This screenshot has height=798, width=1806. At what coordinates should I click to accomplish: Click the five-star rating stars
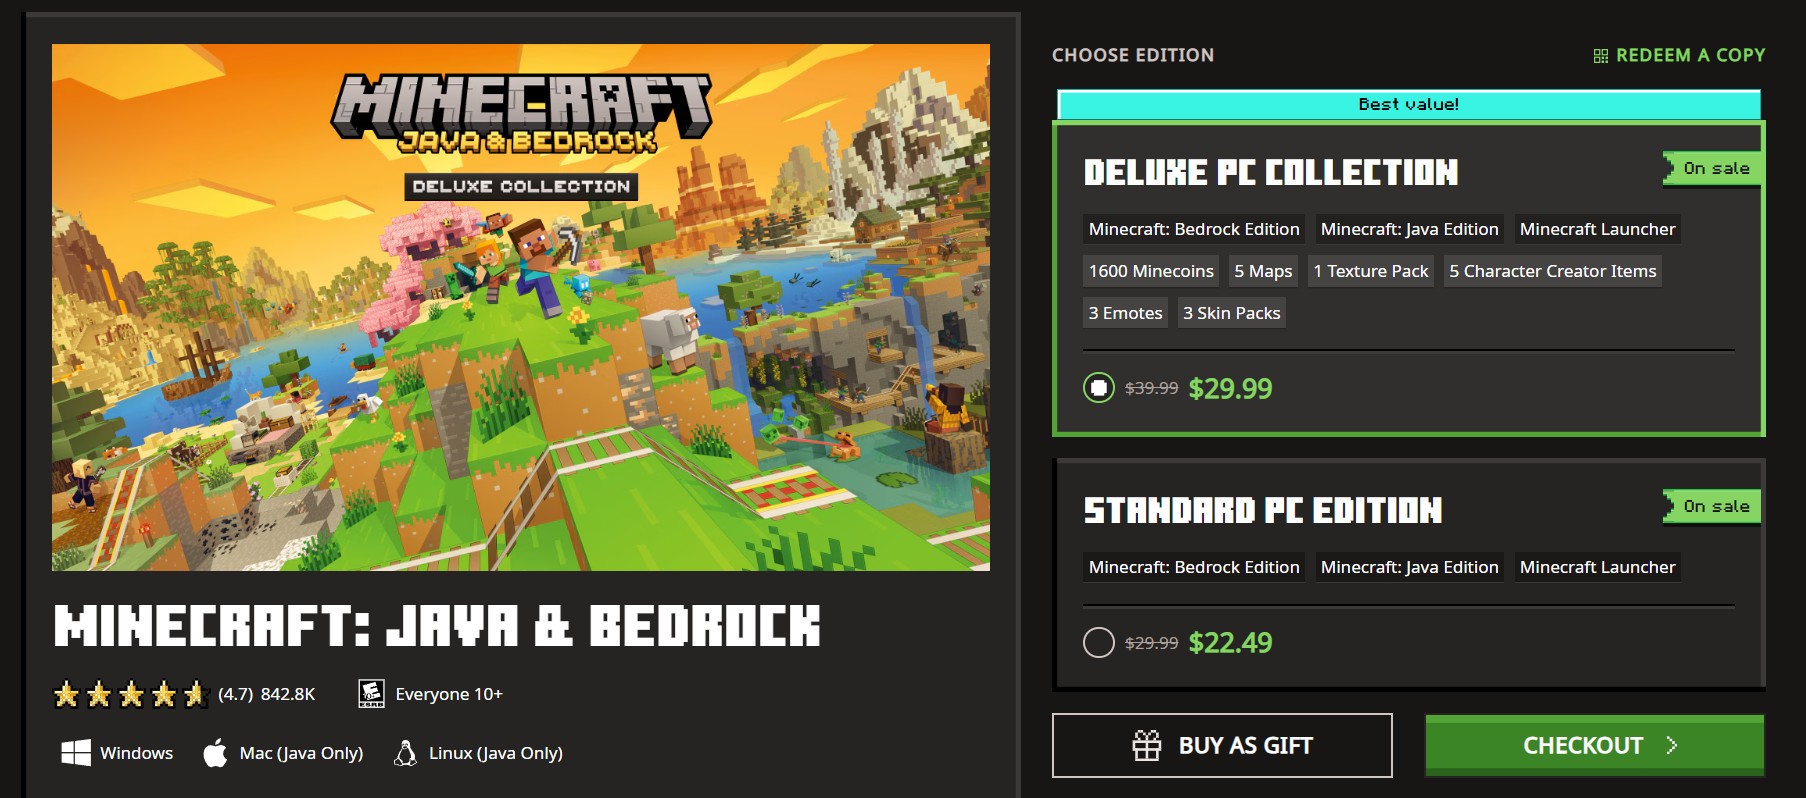click(131, 693)
